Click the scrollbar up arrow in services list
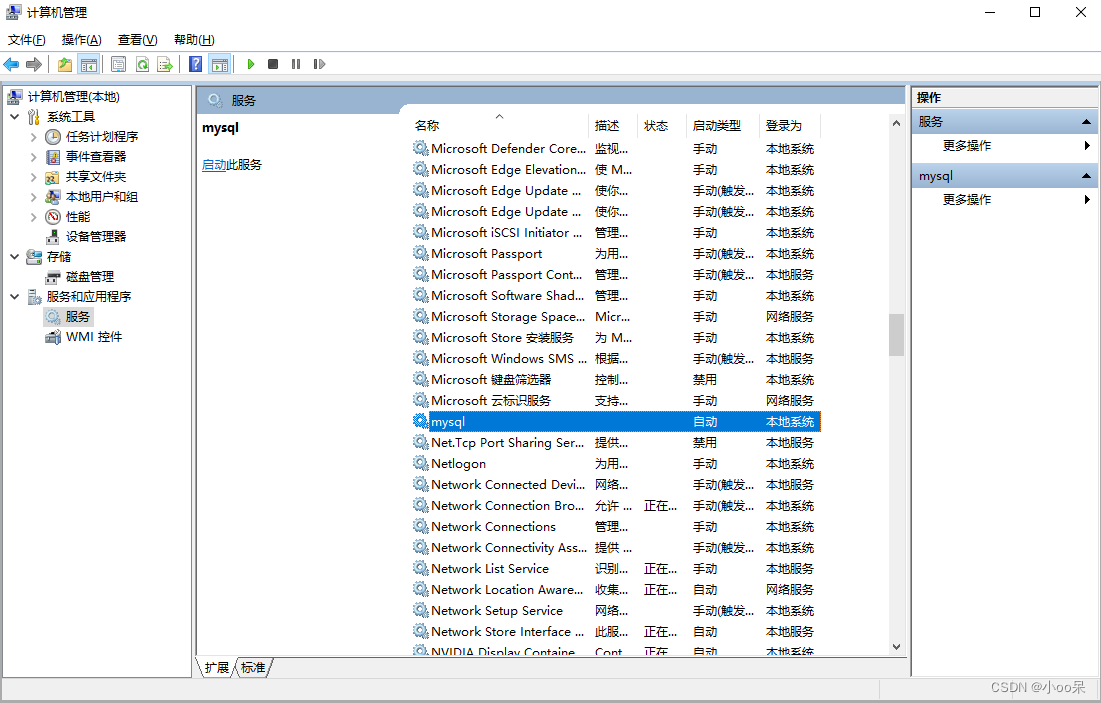Viewport: 1101px width, 703px height. click(x=896, y=124)
